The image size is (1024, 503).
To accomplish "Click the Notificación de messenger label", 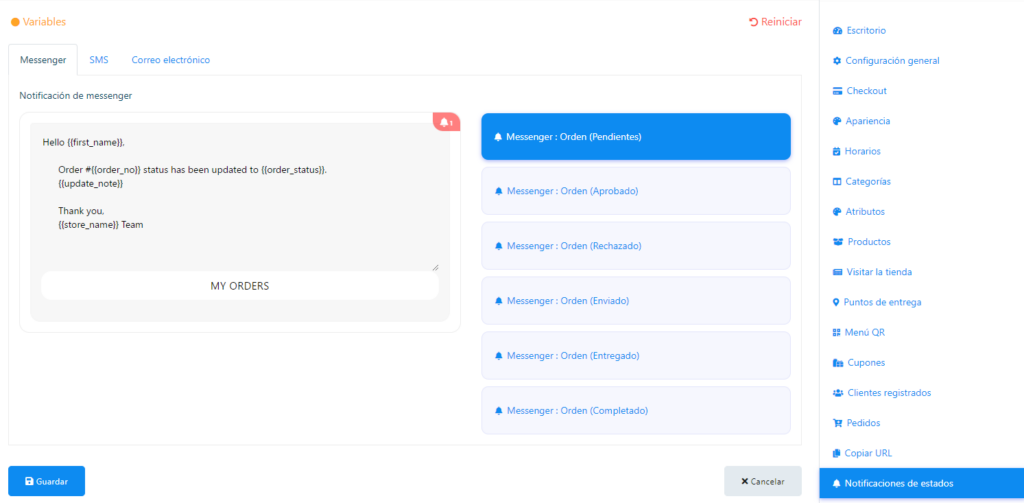I will coord(76,95).
